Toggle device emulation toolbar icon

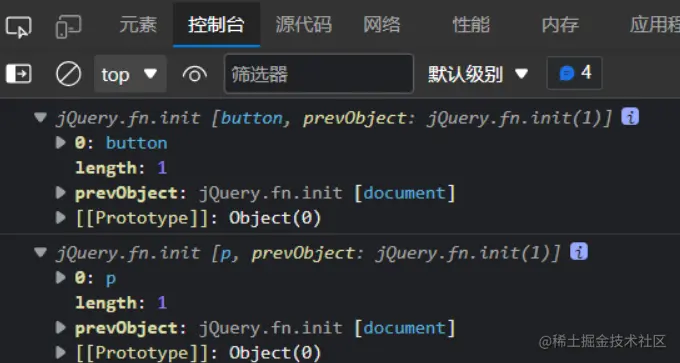click(x=69, y=27)
